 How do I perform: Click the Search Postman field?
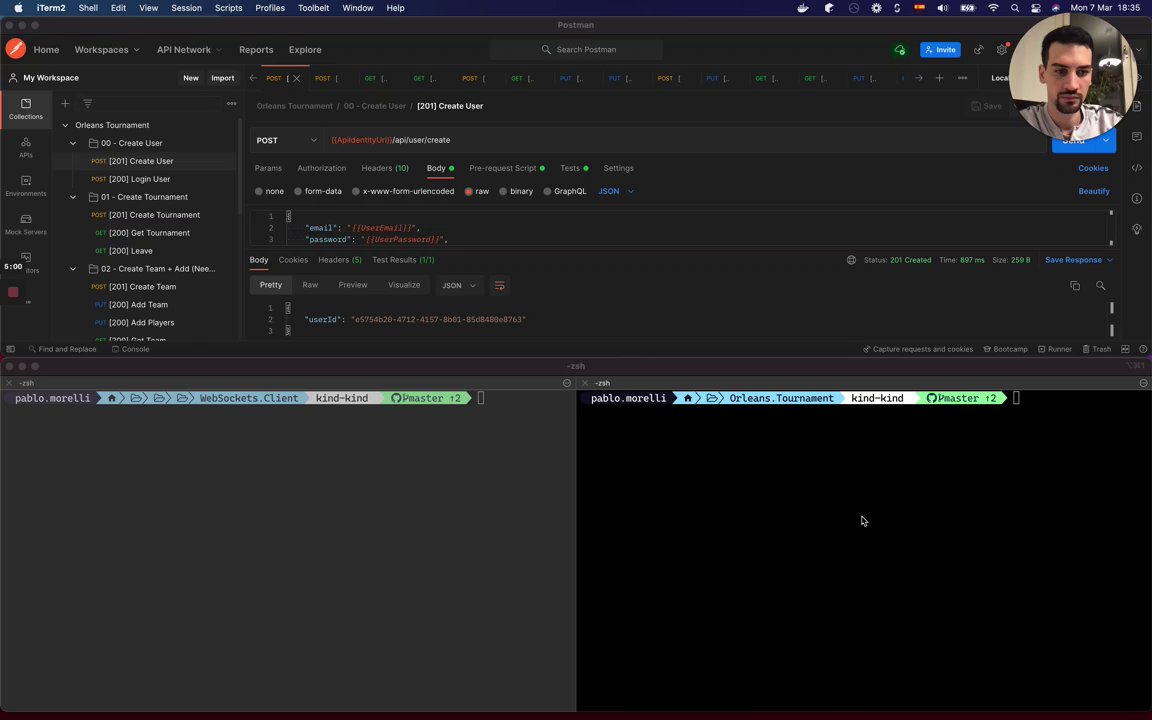[x=577, y=49]
